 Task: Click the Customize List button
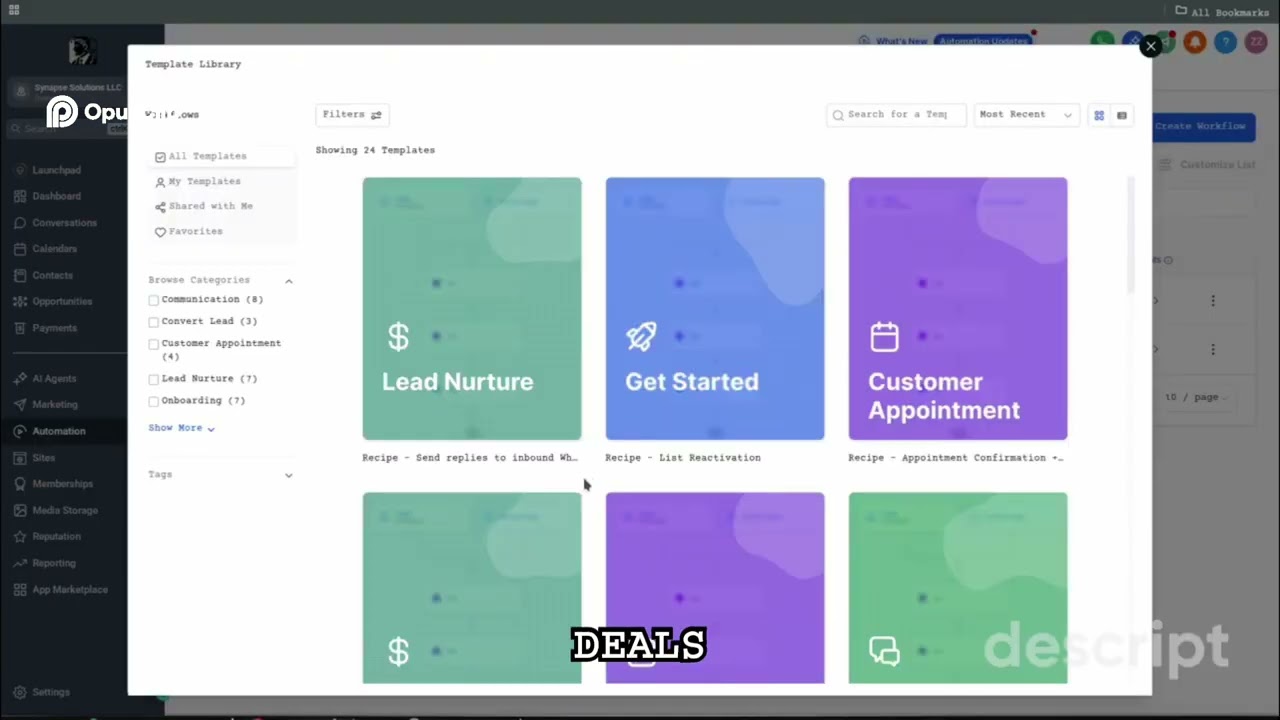[x=1208, y=165]
